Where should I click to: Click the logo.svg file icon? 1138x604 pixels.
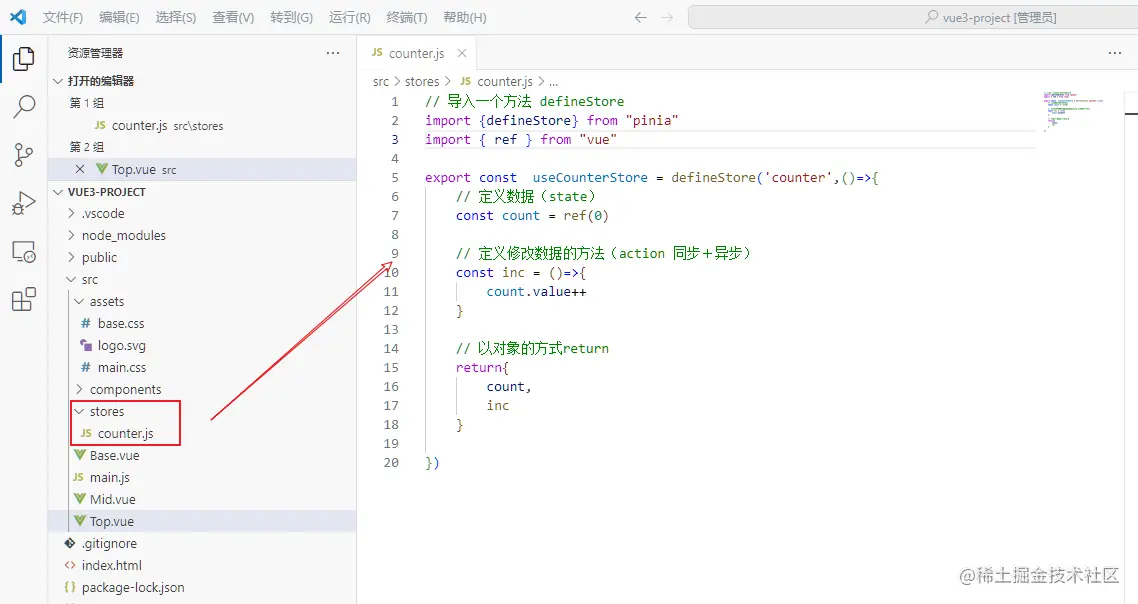[x=86, y=345]
